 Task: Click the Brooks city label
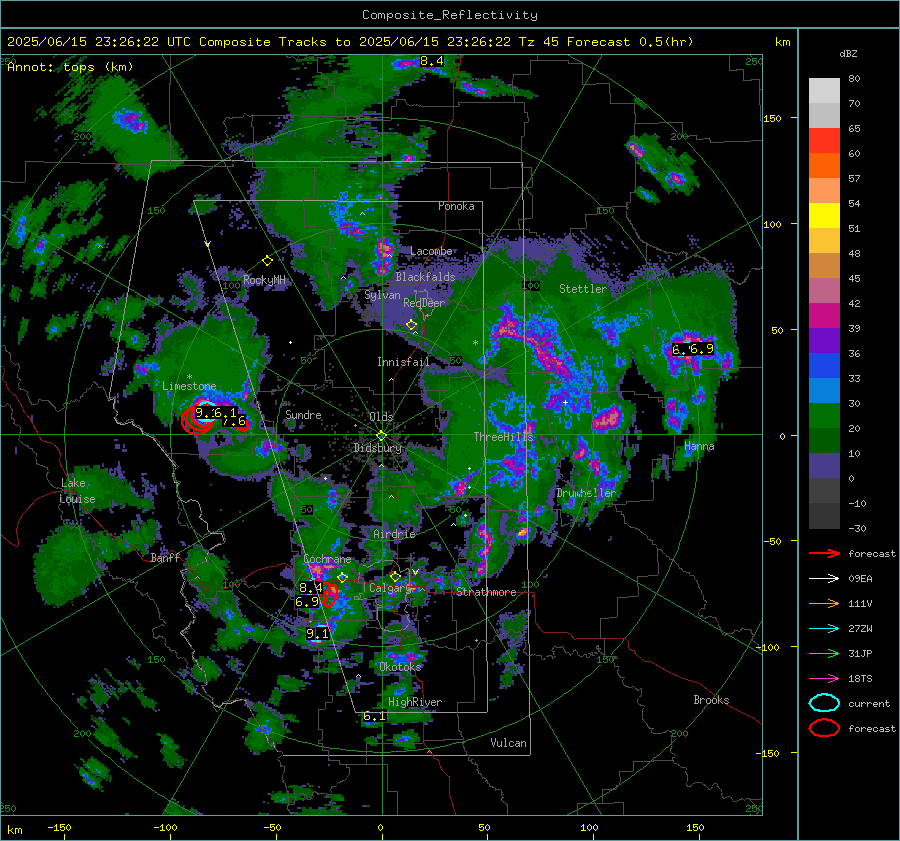[x=711, y=700]
